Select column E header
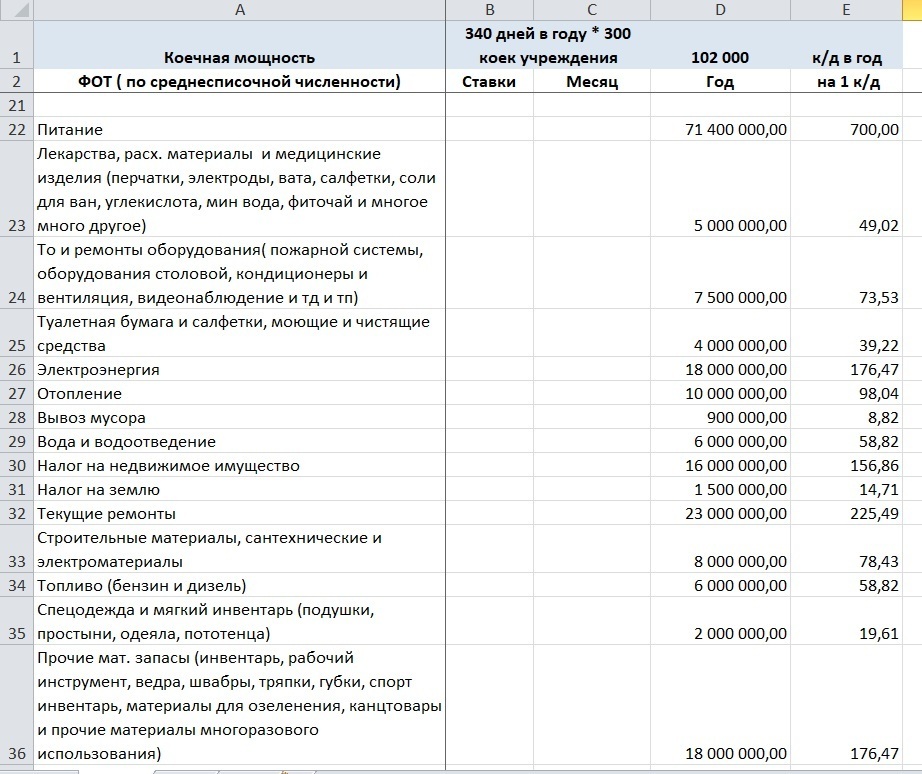922x774 pixels. [x=848, y=10]
